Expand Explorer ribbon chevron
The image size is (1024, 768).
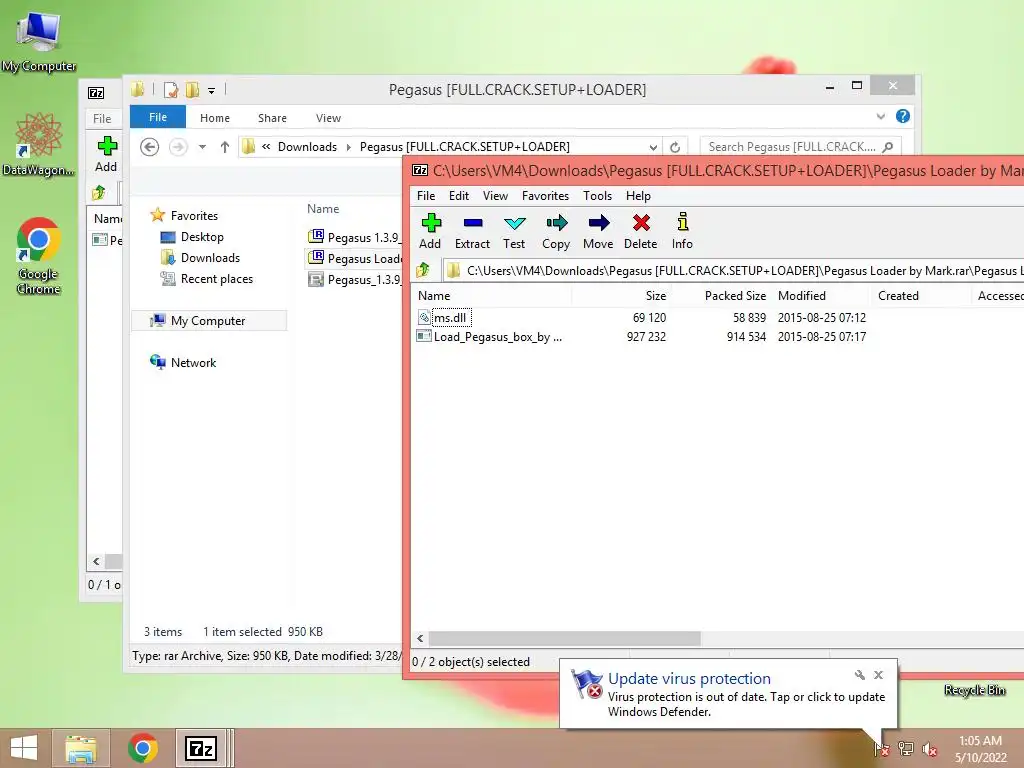[880, 116]
